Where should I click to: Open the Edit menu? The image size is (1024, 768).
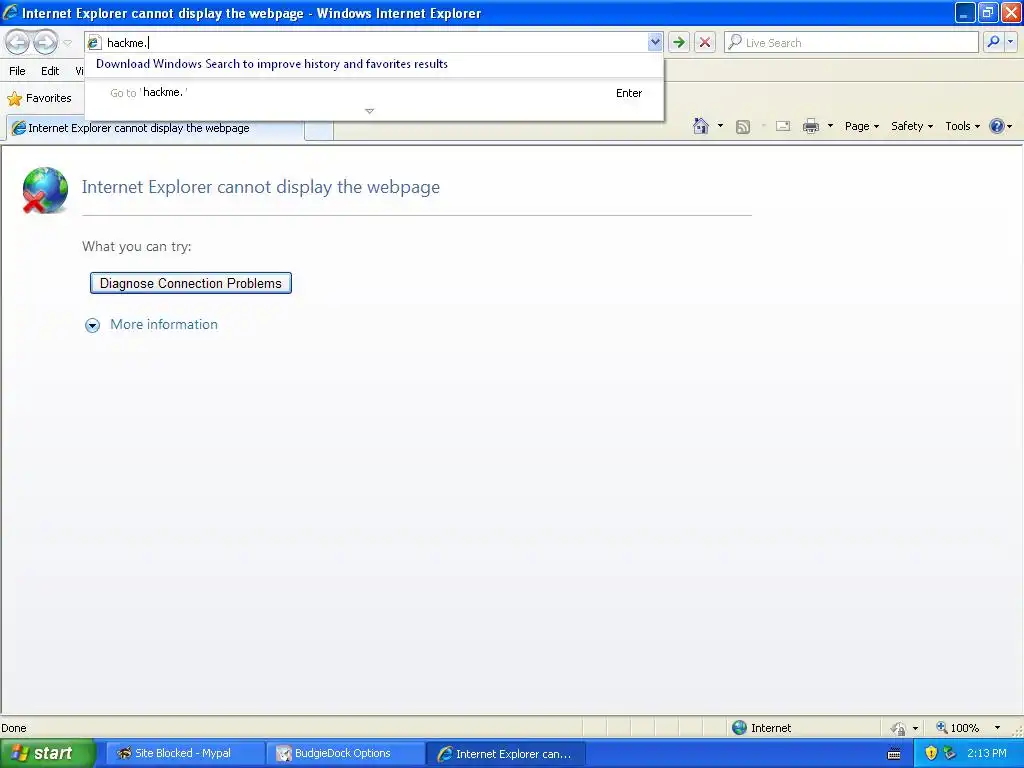click(50, 71)
